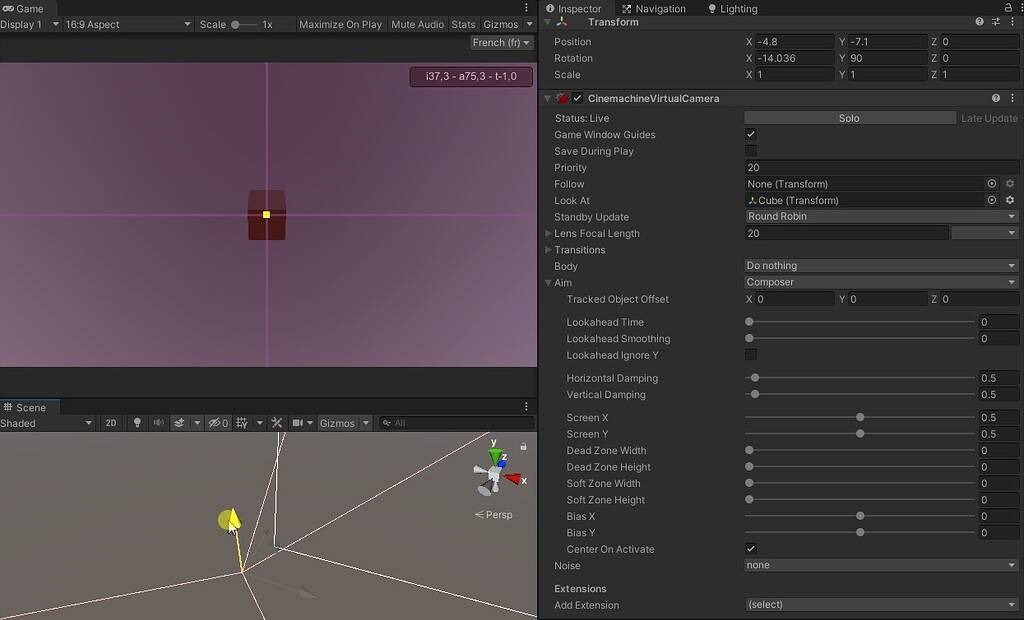
Task: Click Maximize On Play
Action: click(340, 24)
